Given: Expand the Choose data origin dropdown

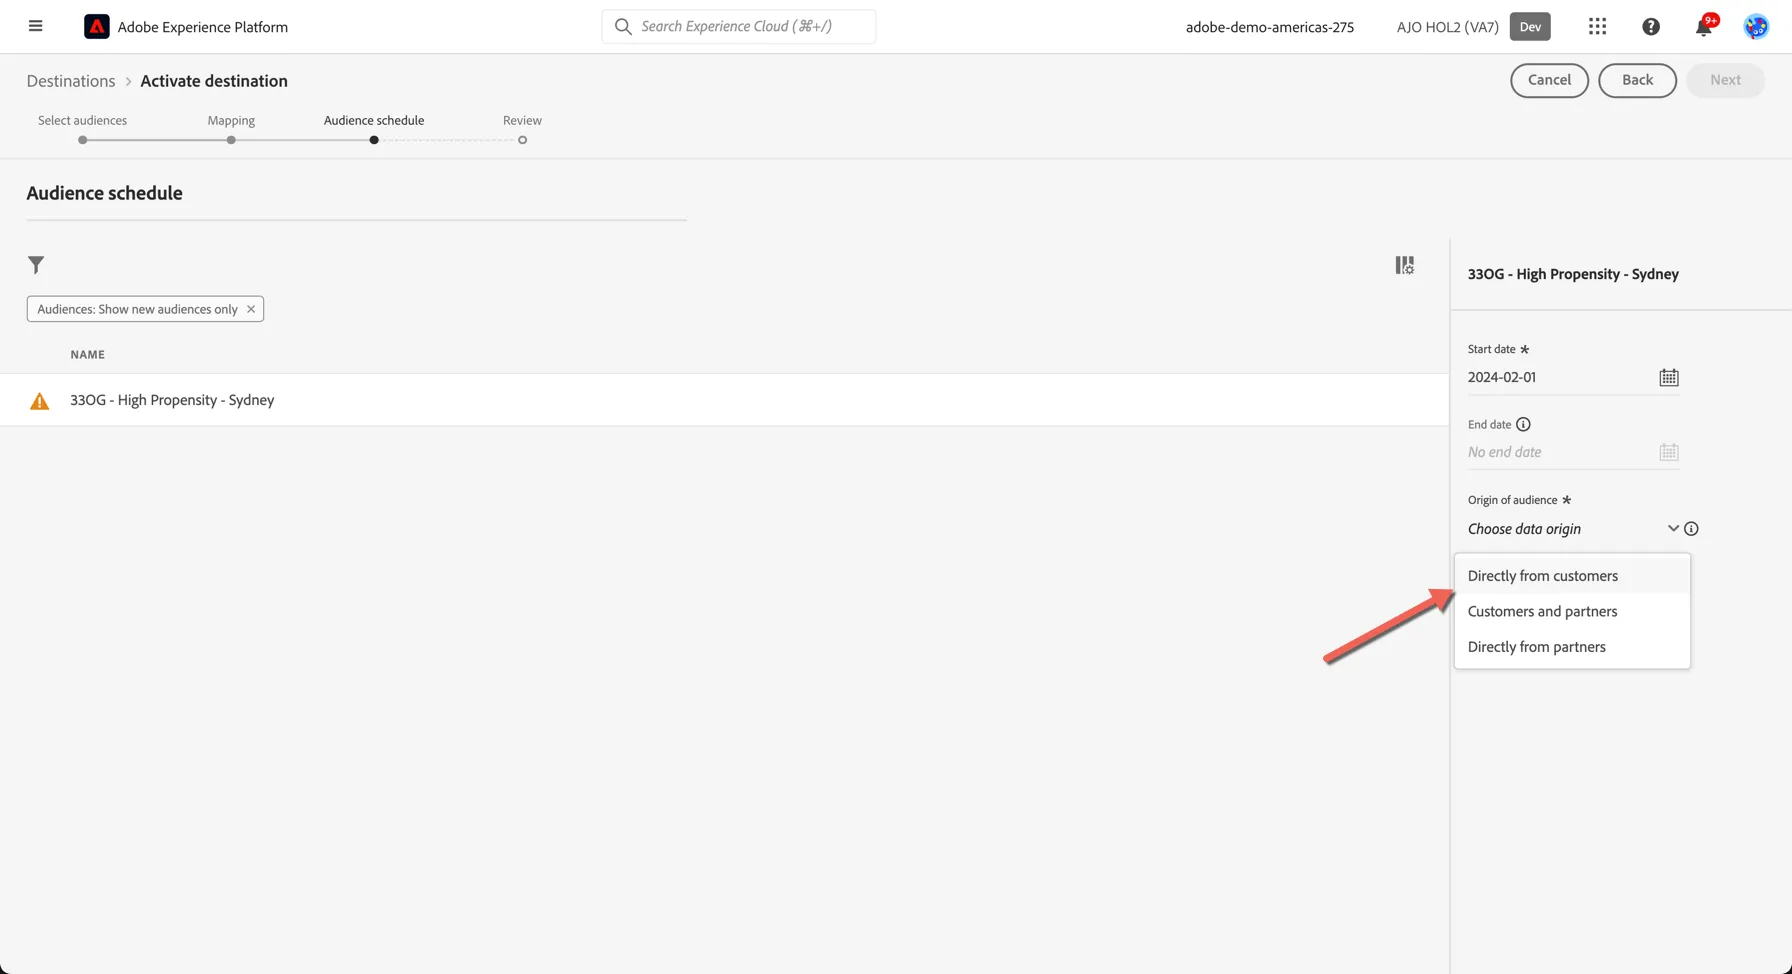Looking at the screenshot, I should pos(1573,529).
